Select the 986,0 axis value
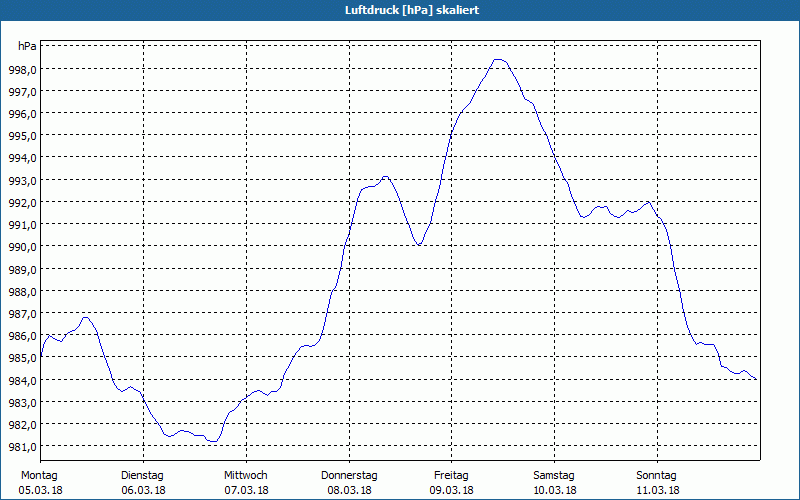Screen dimensions: 800x500 point(22,336)
